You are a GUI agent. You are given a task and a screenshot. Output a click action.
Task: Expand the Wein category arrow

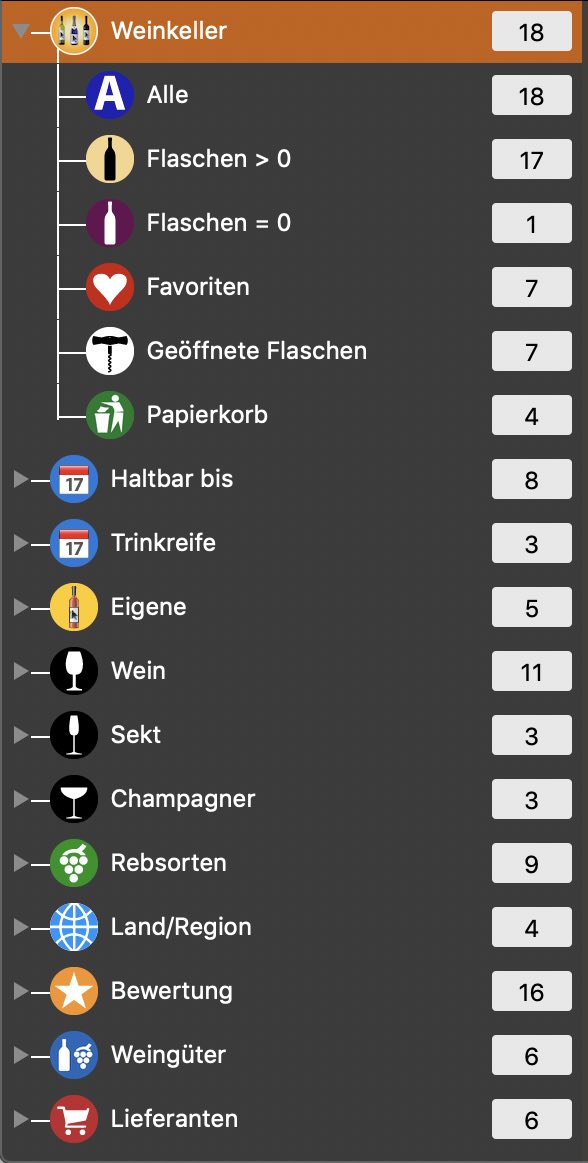click(21, 671)
